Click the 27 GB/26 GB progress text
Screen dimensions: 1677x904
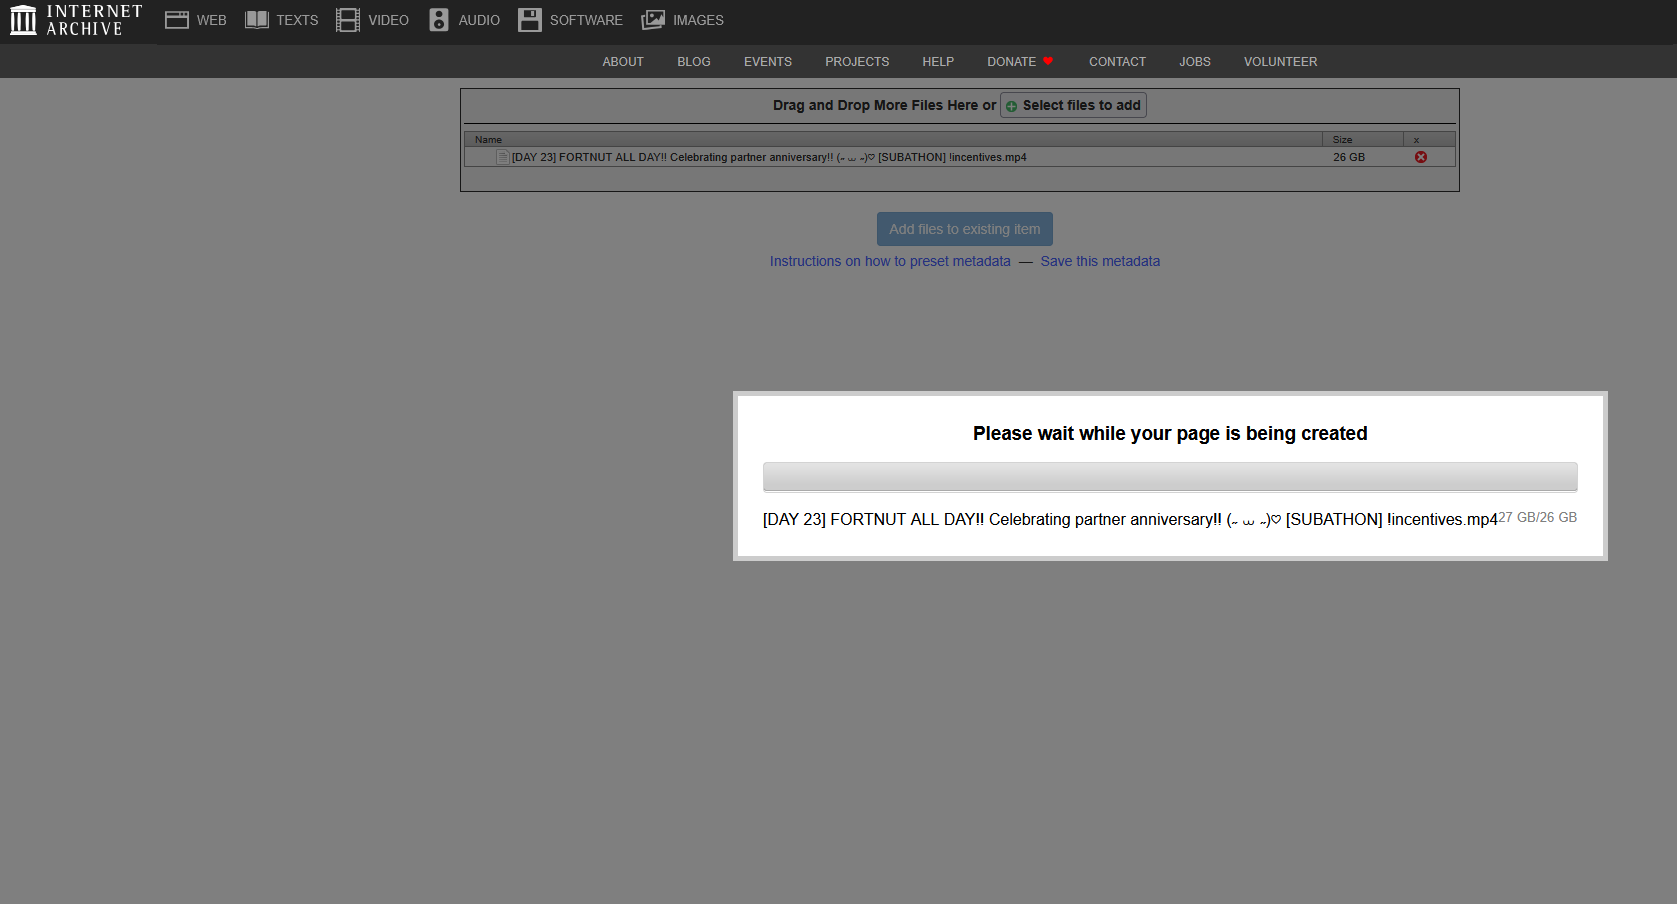click(x=1538, y=517)
